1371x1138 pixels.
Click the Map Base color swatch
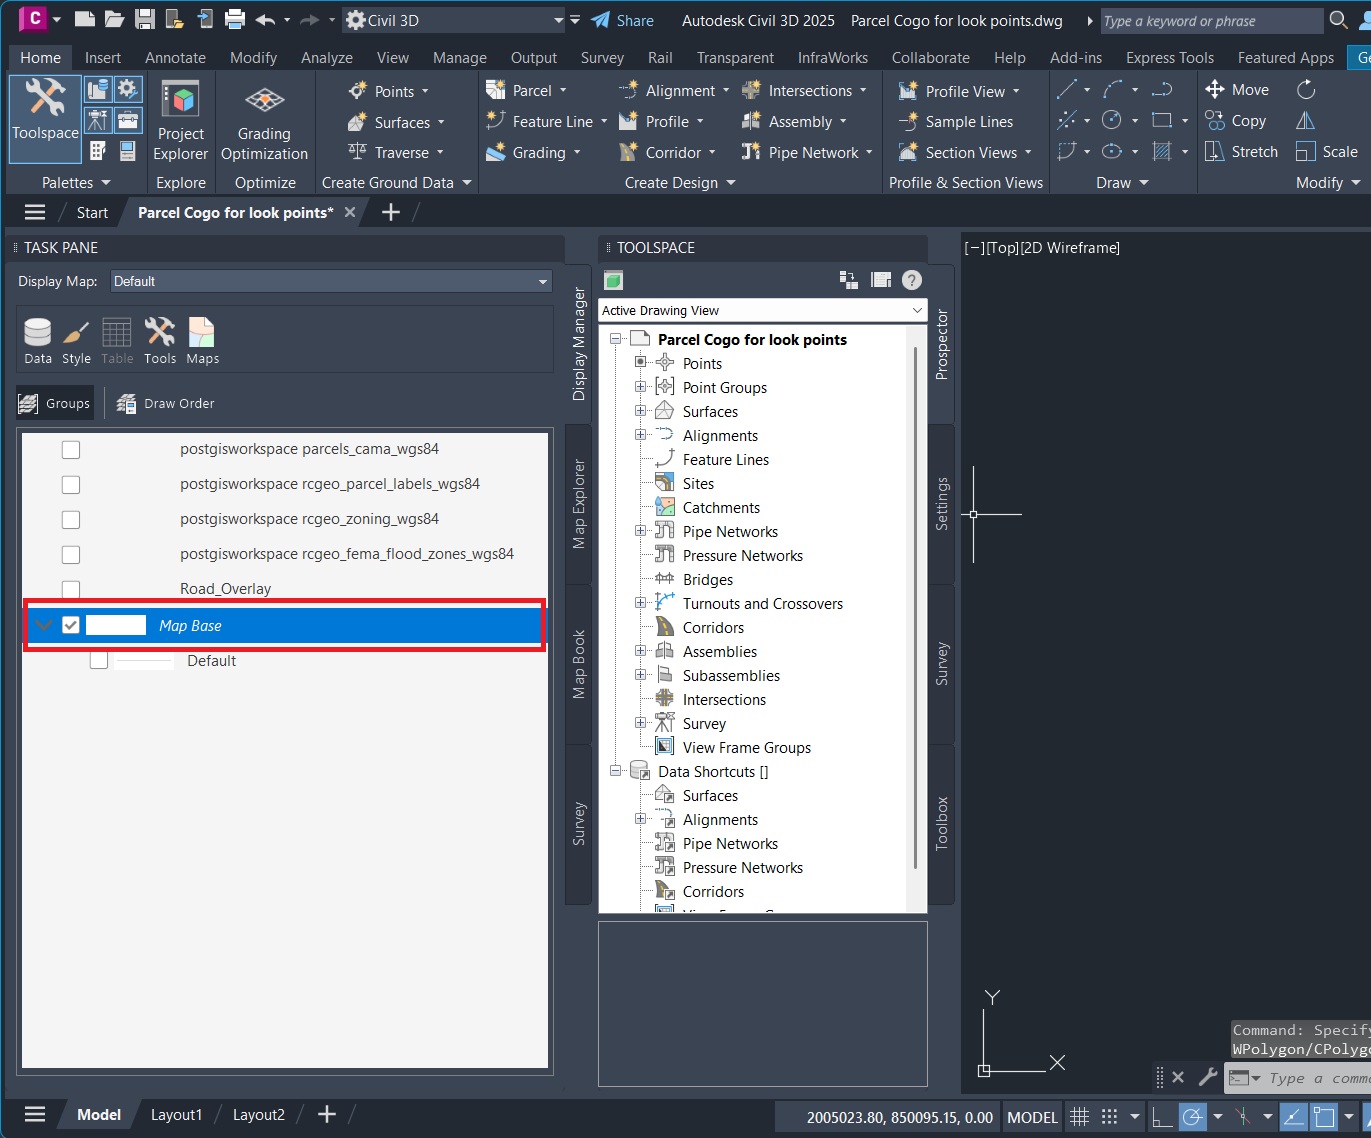pos(116,624)
